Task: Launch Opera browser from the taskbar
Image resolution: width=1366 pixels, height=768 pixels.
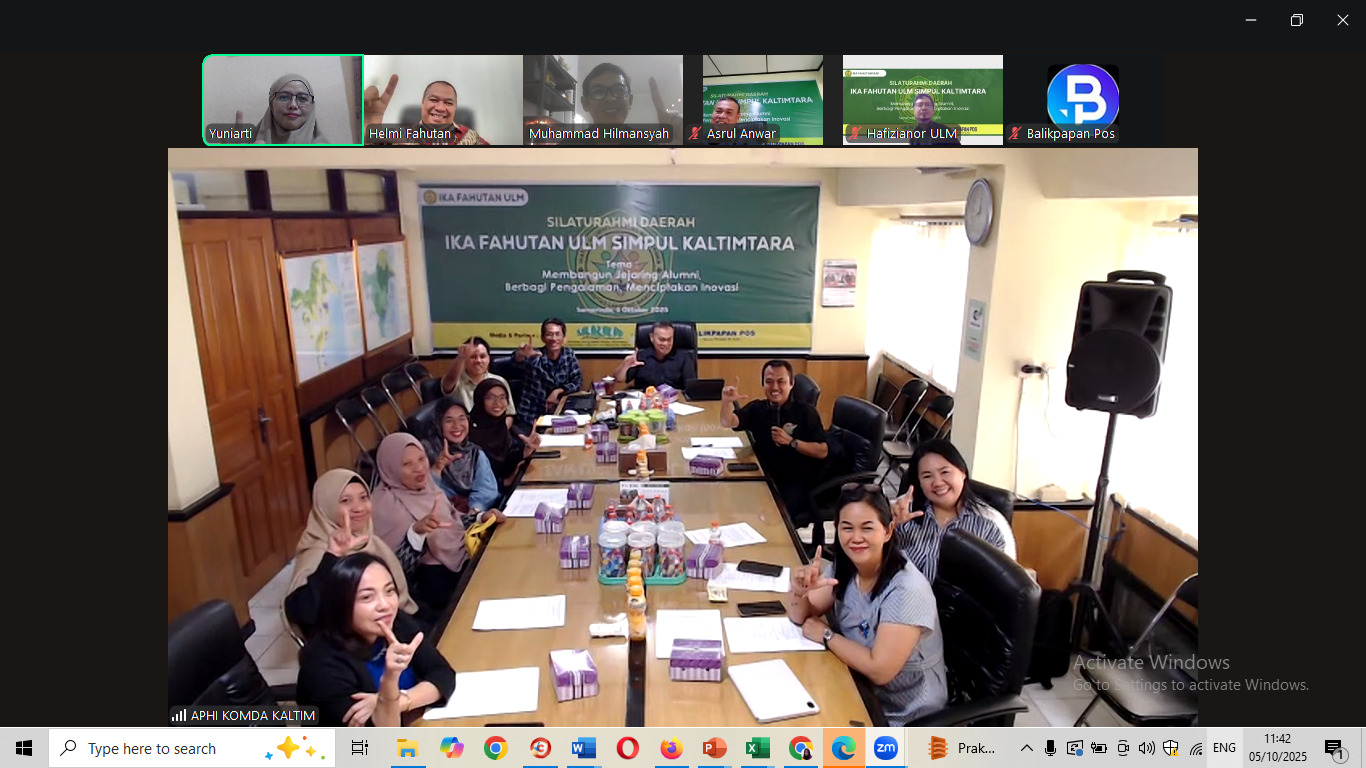Action: 627,748
